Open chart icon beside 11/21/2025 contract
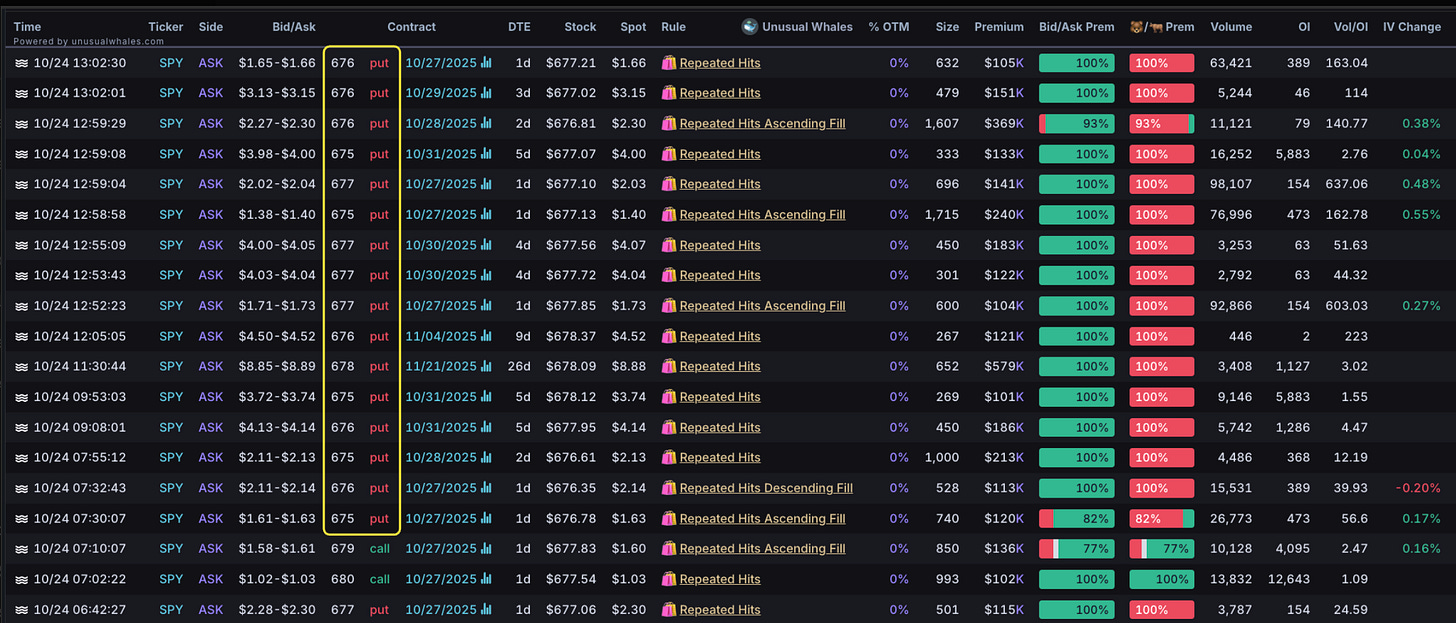The image size is (1456, 623). click(x=486, y=367)
